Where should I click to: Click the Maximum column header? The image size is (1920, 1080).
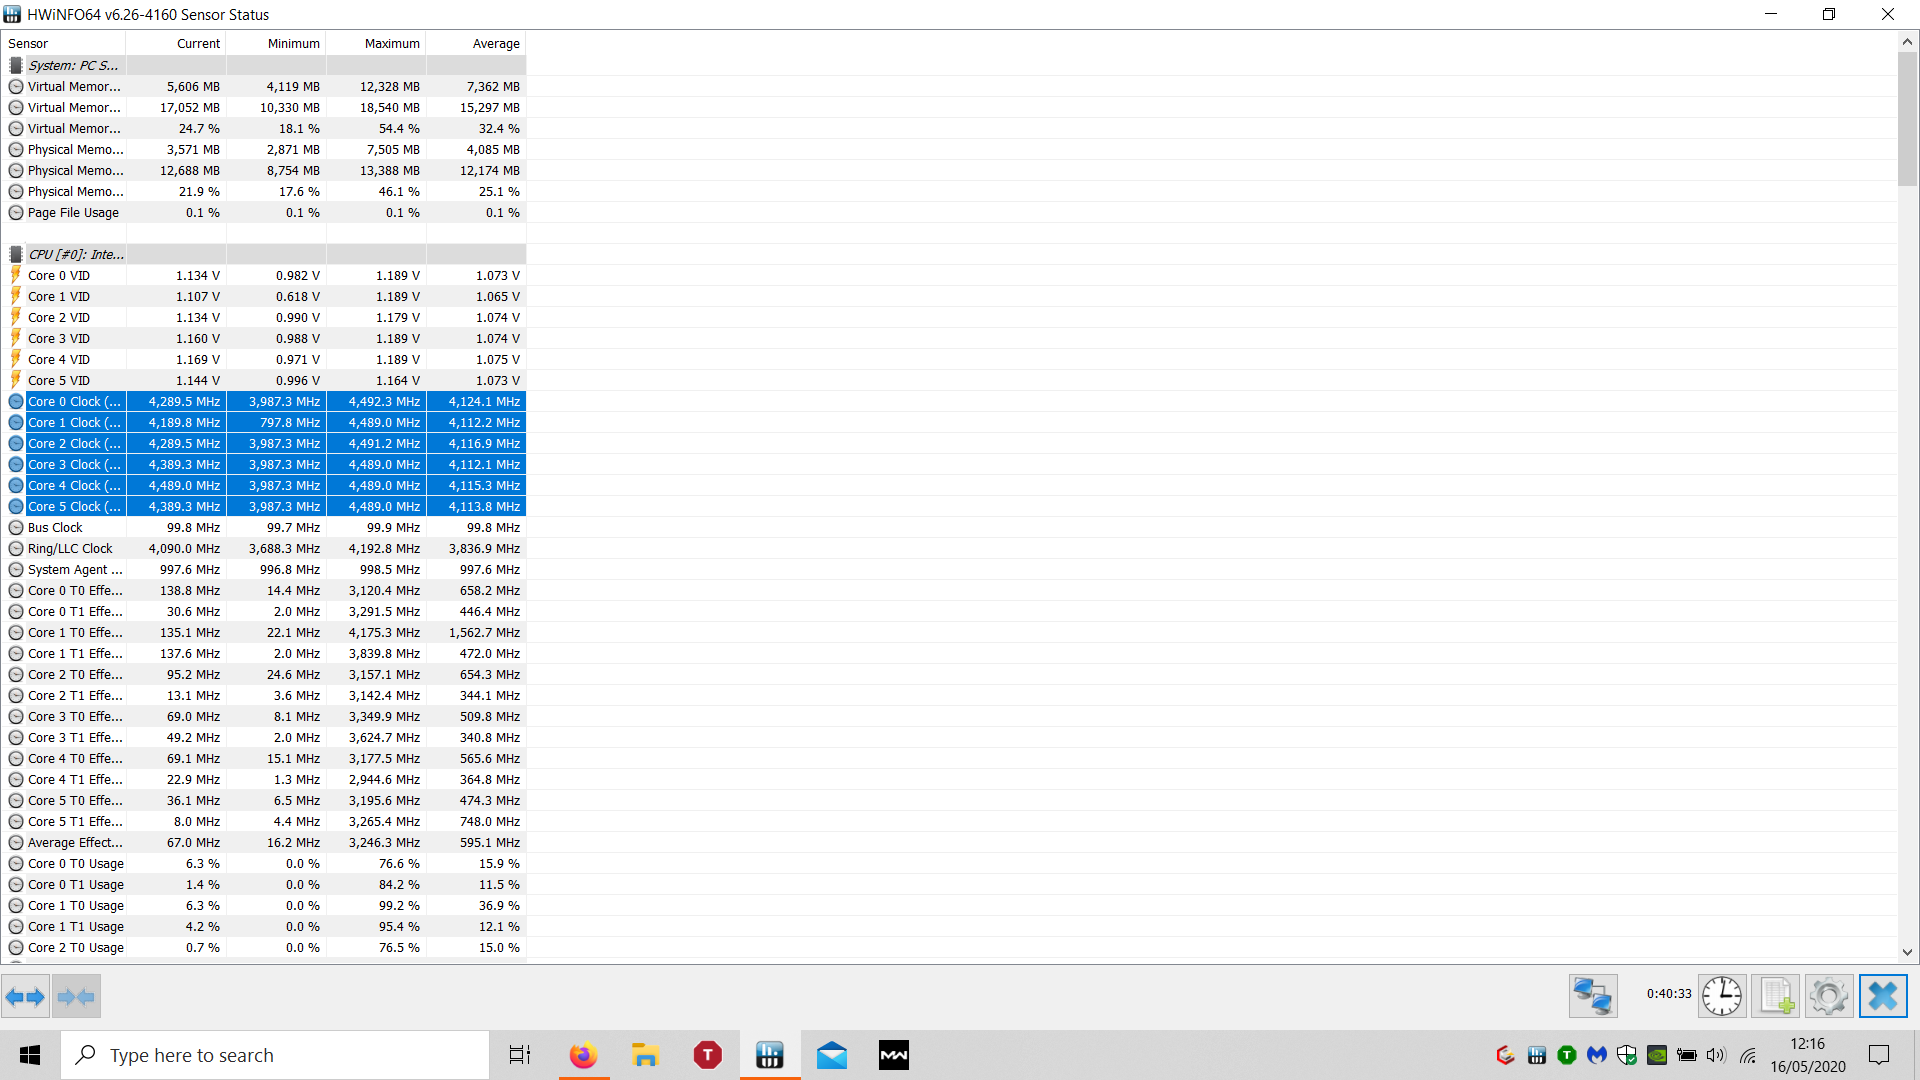click(376, 43)
